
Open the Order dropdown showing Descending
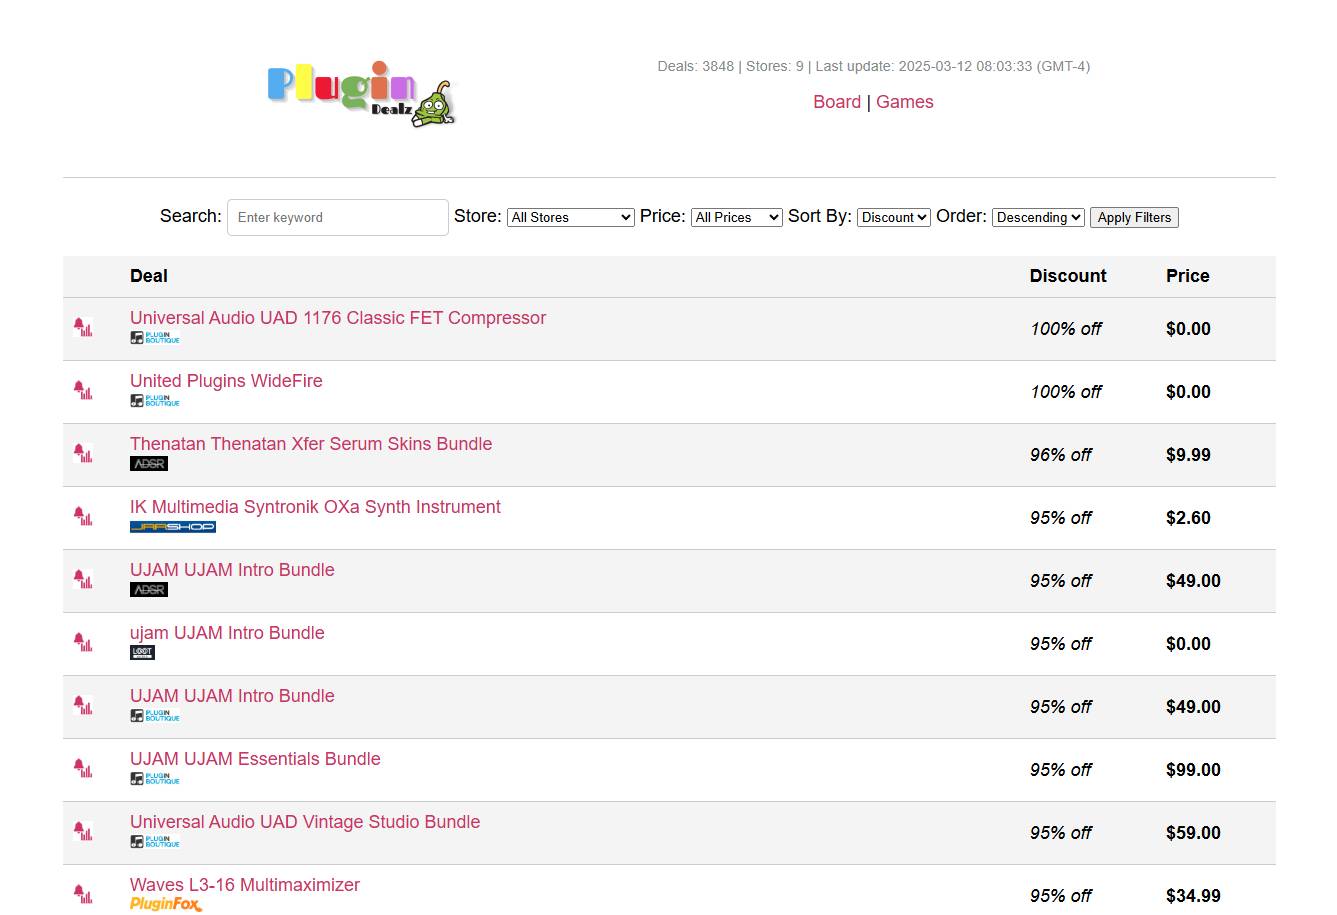1038,217
